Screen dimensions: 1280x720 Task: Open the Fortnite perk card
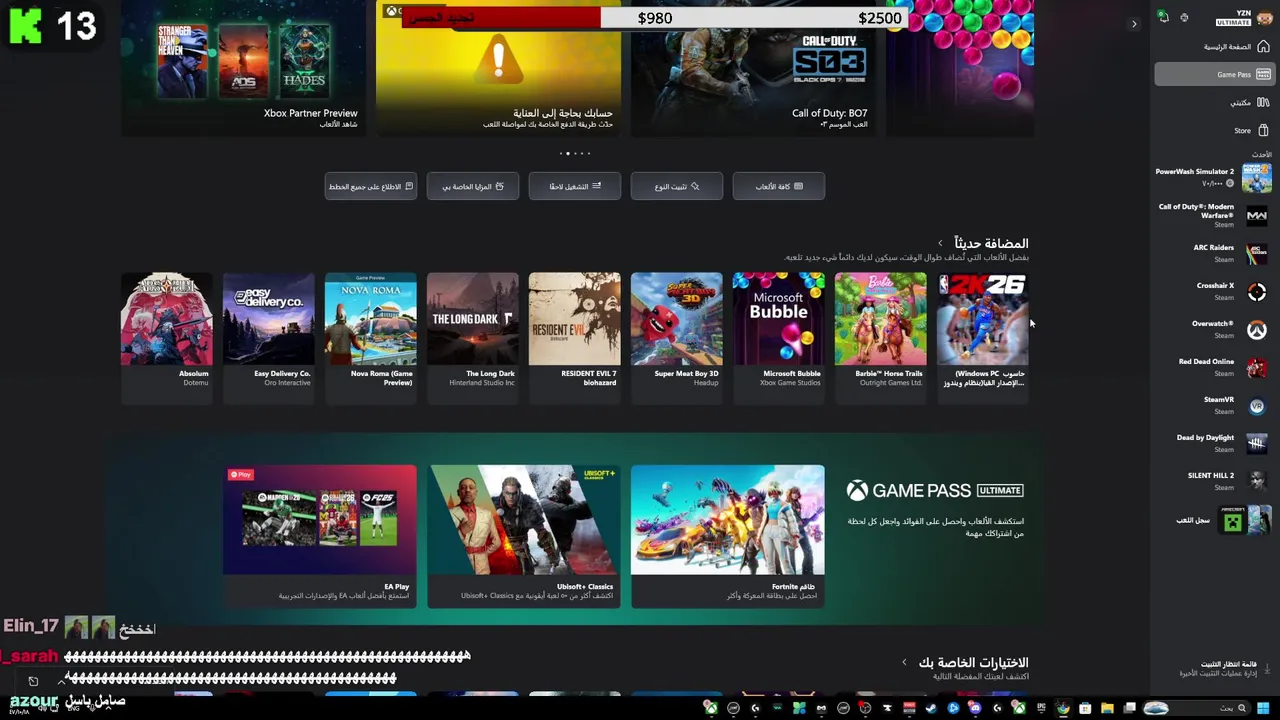[728, 535]
